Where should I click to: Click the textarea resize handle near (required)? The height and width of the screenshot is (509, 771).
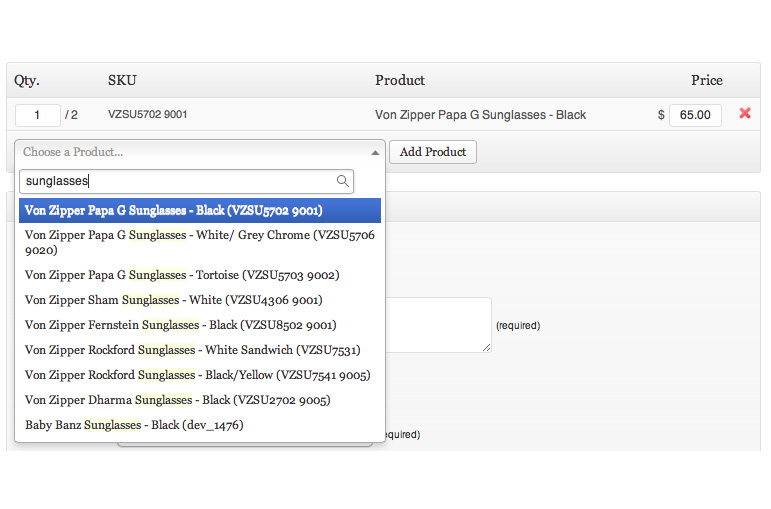click(486, 348)
